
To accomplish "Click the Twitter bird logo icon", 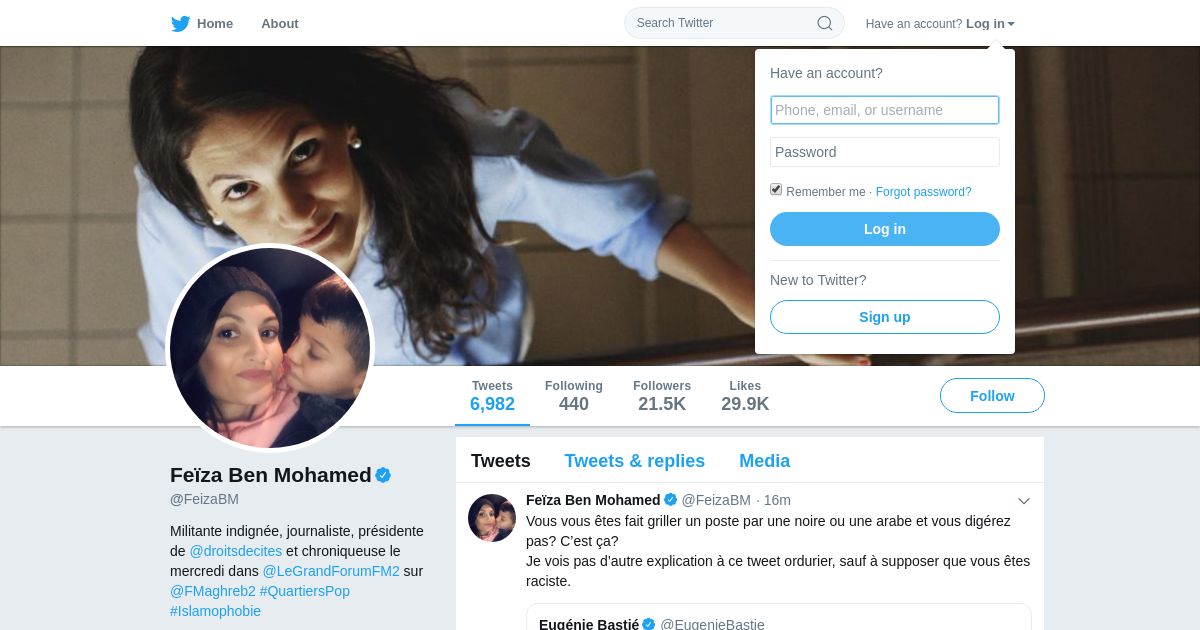I will point(180,23).
